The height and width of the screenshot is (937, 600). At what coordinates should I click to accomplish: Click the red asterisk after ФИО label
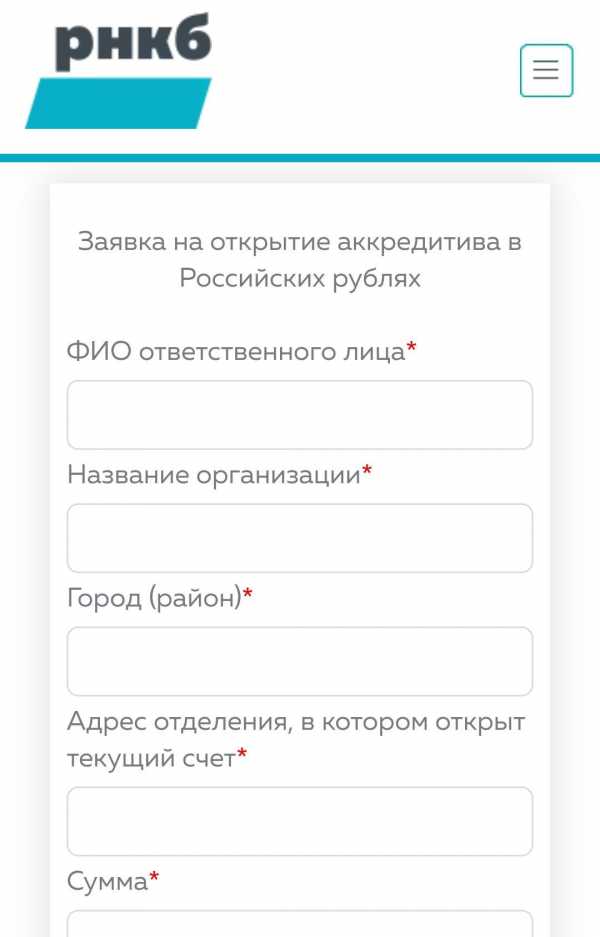[412, 349]
